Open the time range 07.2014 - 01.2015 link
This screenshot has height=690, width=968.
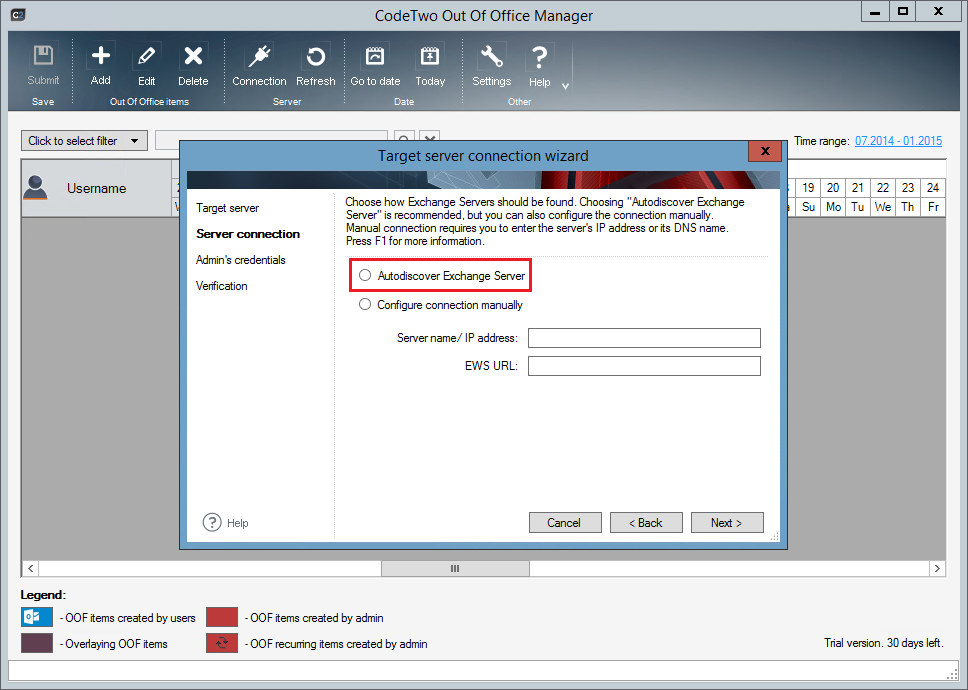898,141
